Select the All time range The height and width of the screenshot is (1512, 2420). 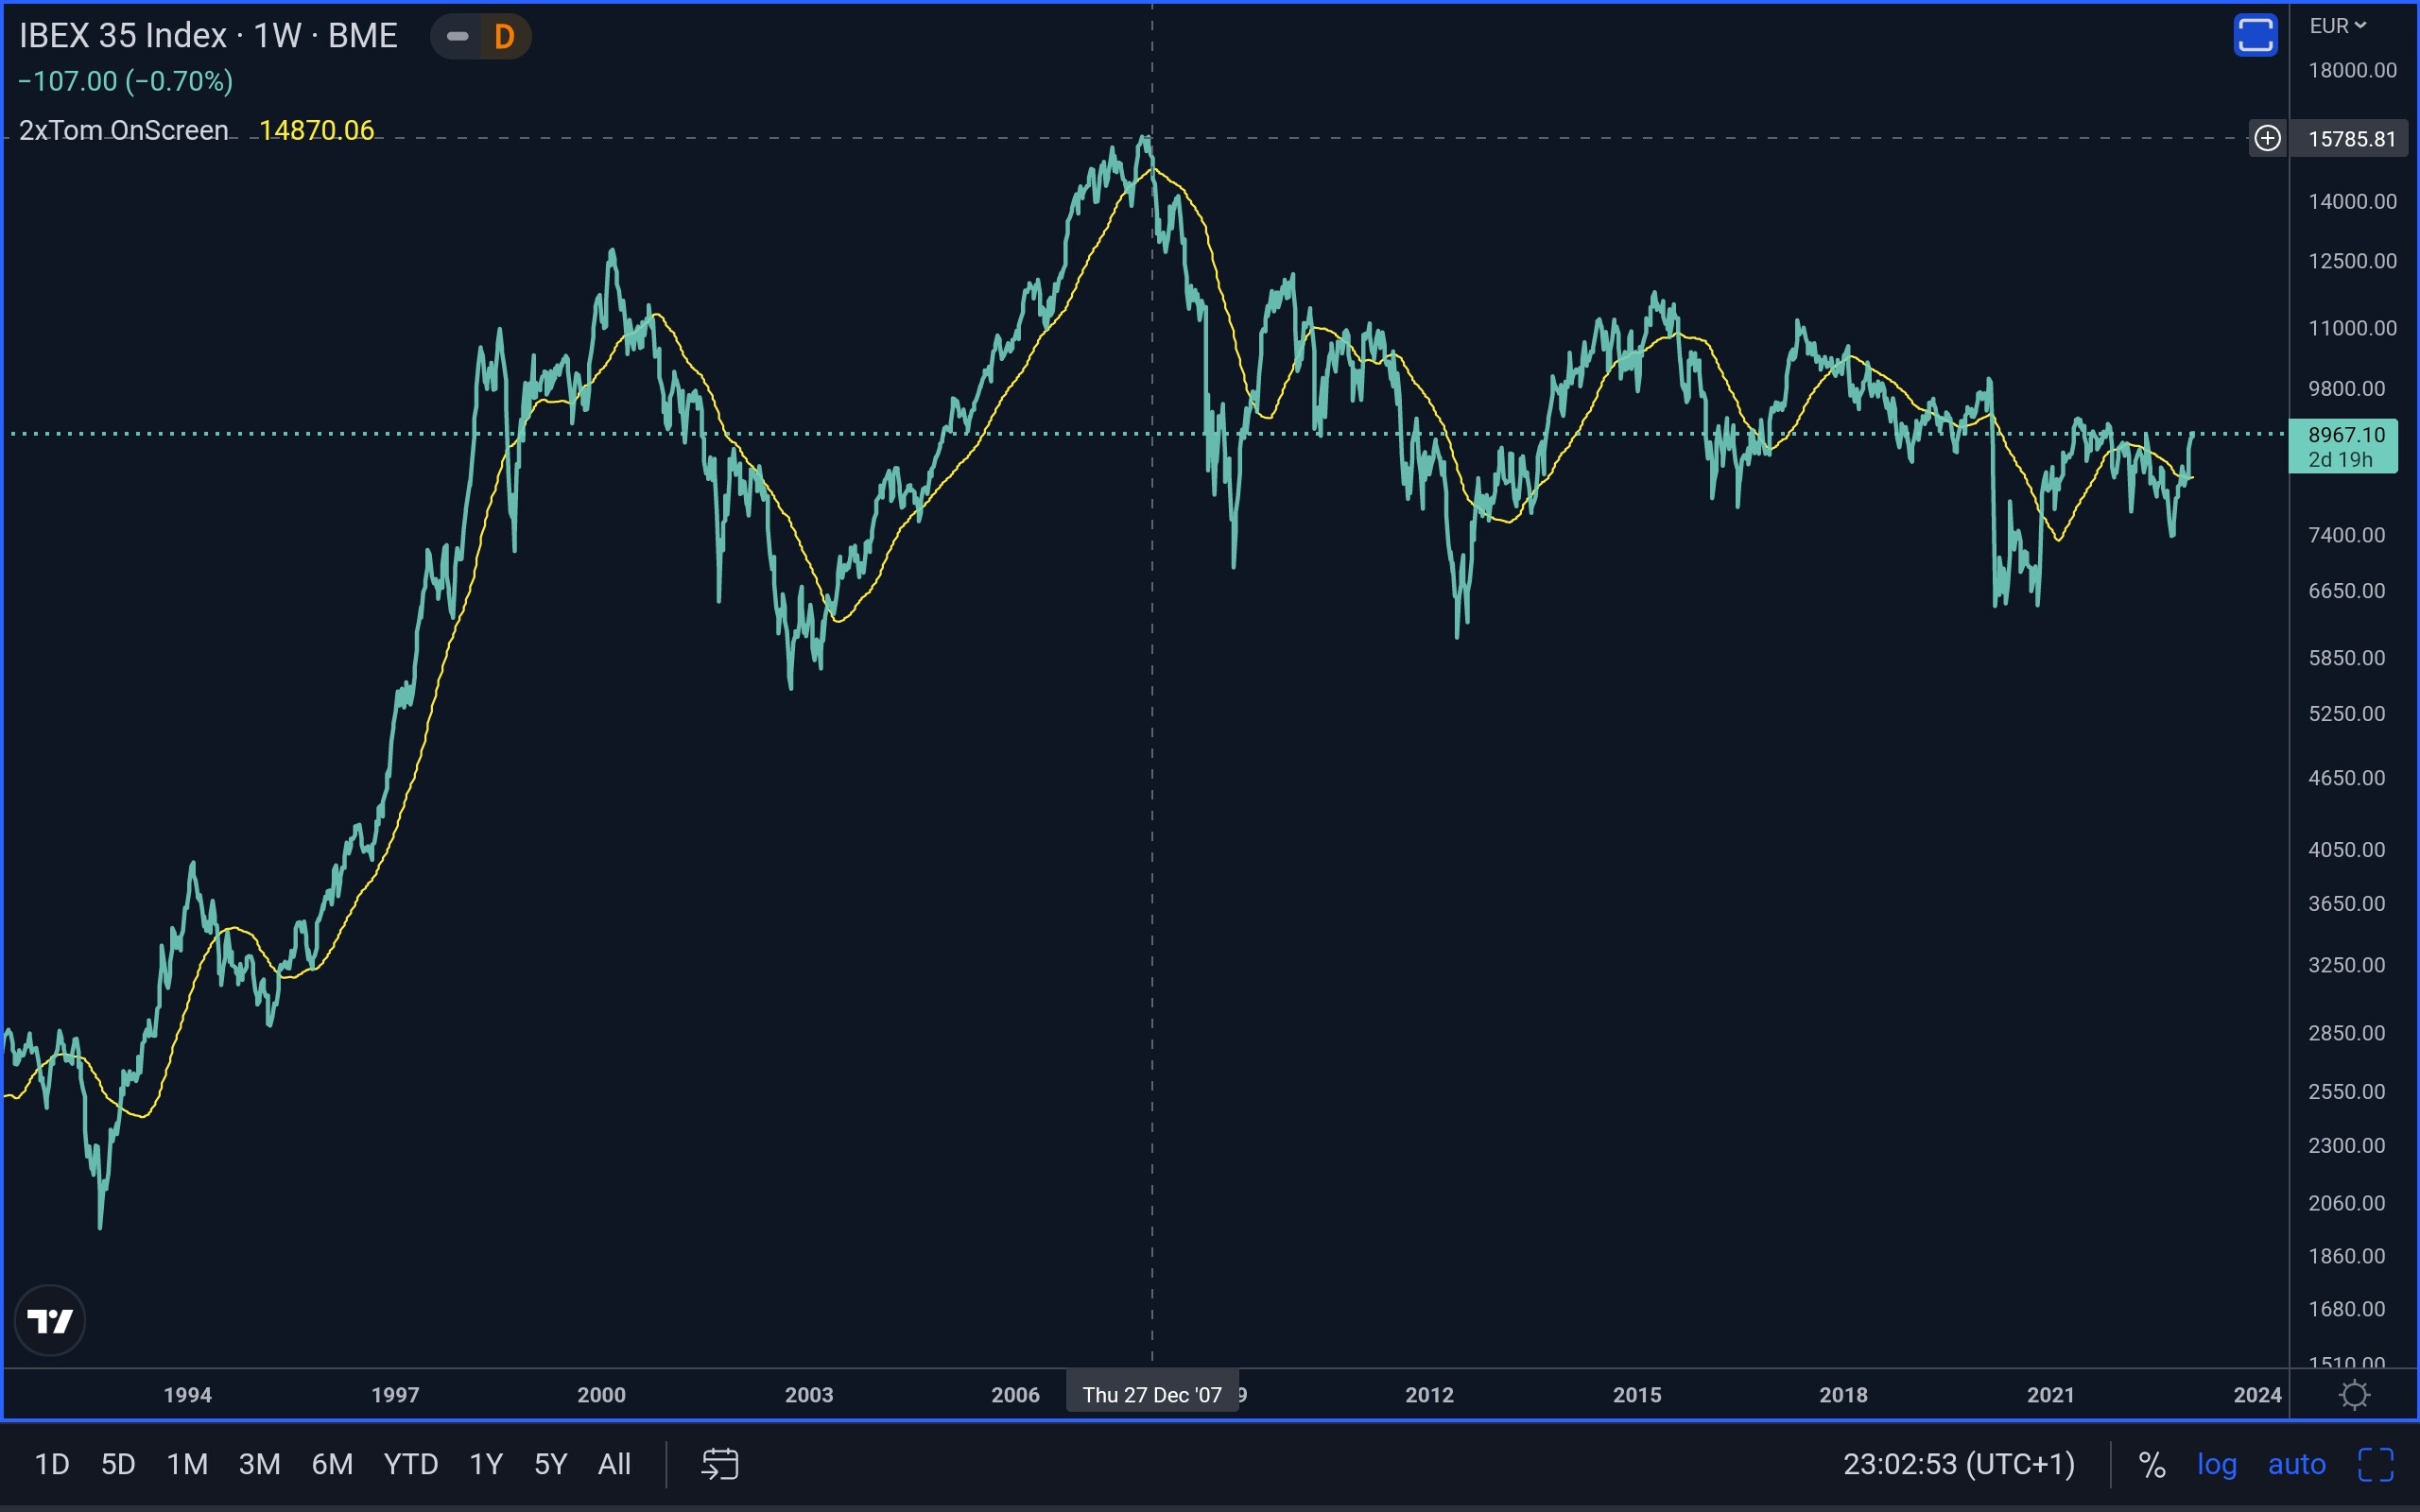(614, 1464)
